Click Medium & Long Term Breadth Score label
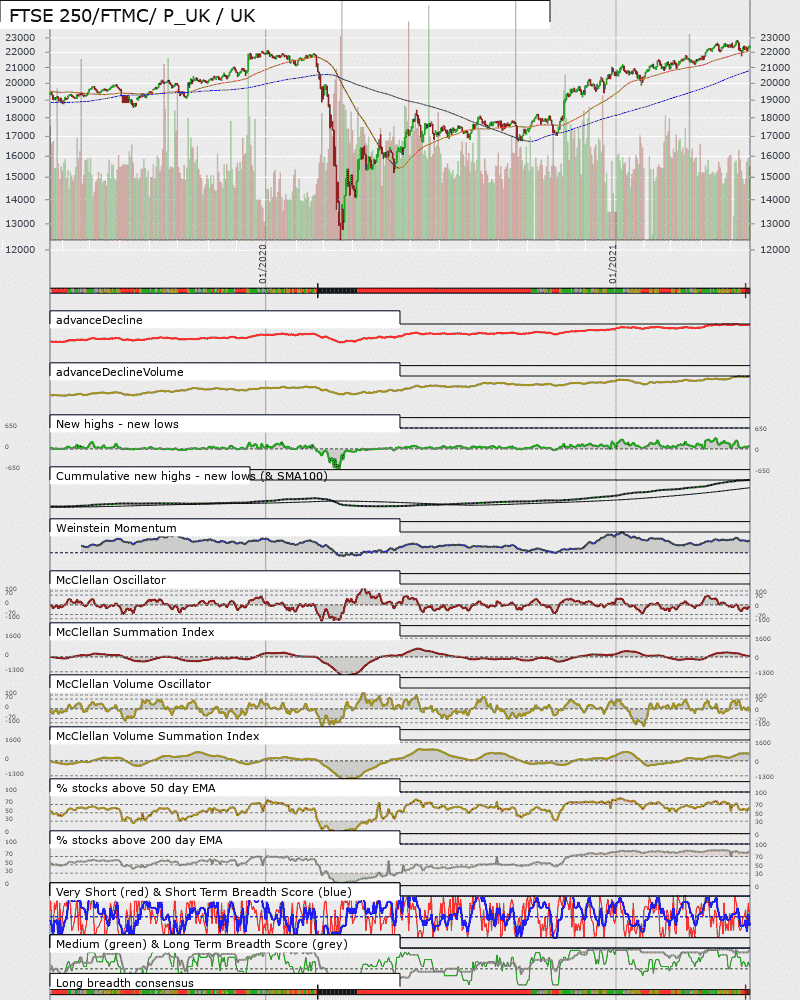The width and height of the screenshot is (800, 1000). pyautogui.click(x=202, y=944)
